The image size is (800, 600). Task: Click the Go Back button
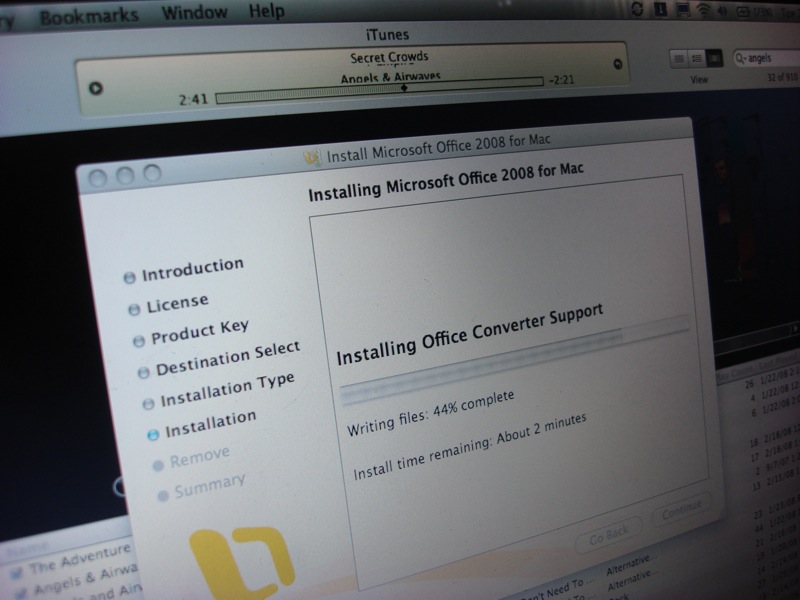[x=609, y=536]
